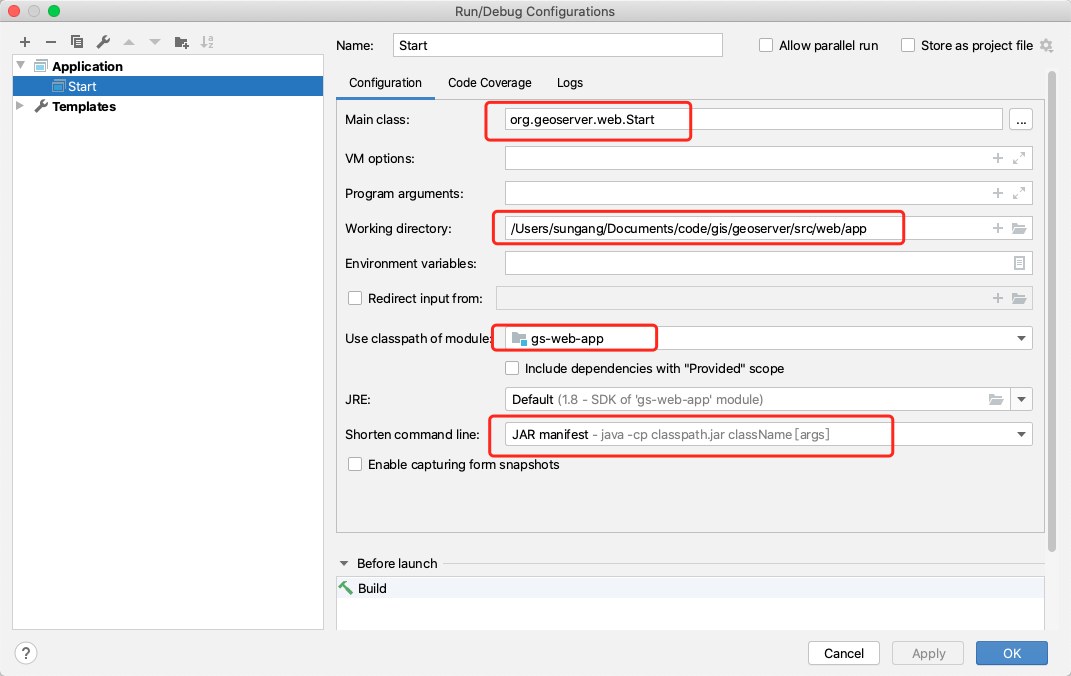Screen dimensions: 1071x676
Task: Open the Use classpath of module dropdown
Action: (x=1021, y=339)
